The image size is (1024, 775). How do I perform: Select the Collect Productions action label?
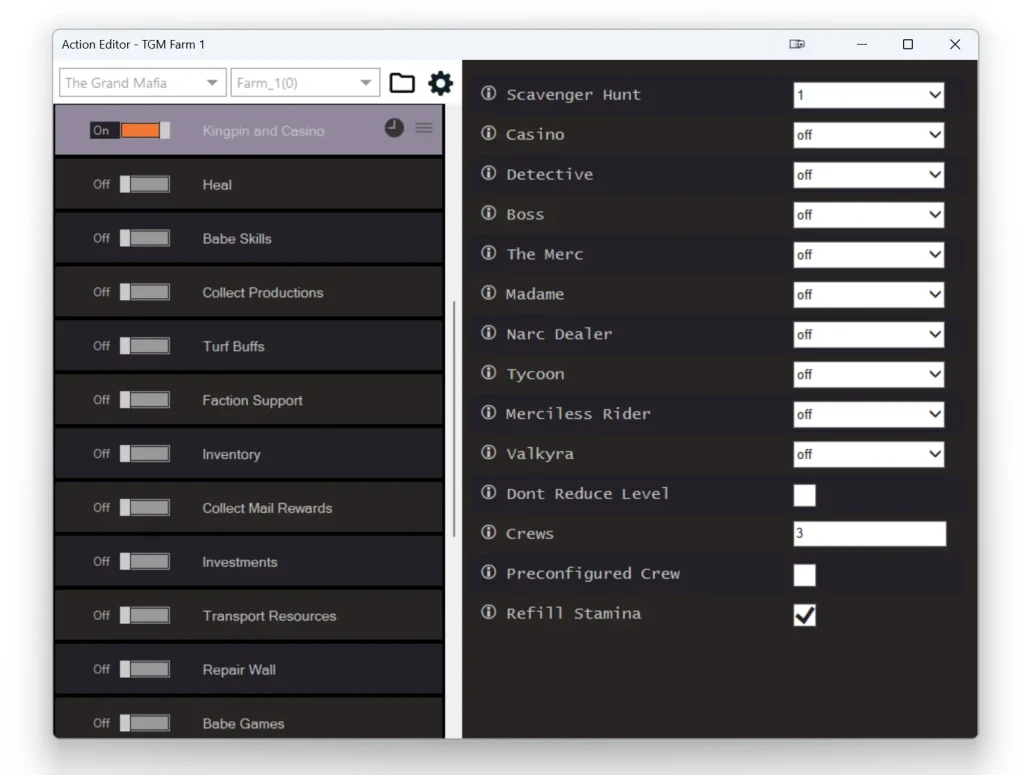click(x=263, y=293)
